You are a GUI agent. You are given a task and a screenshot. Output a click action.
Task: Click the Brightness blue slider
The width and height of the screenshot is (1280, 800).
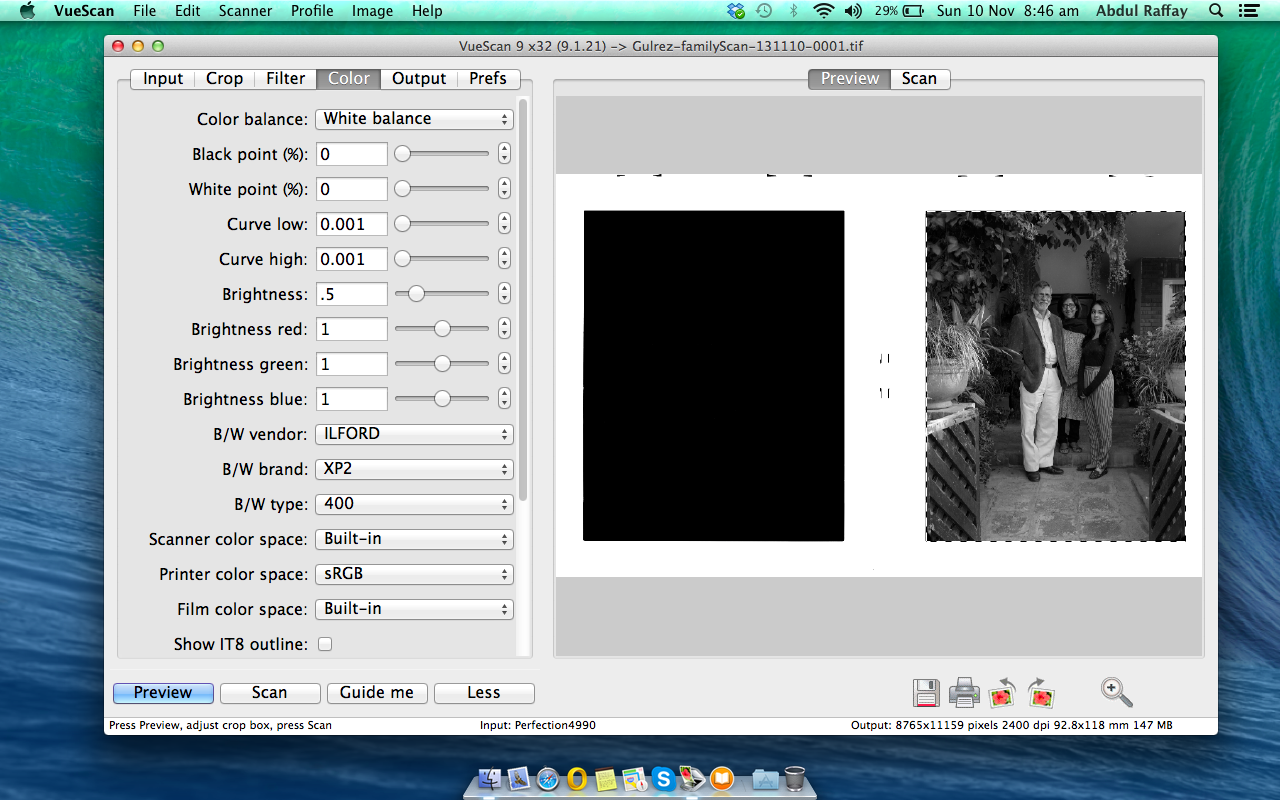coord(442,399)
